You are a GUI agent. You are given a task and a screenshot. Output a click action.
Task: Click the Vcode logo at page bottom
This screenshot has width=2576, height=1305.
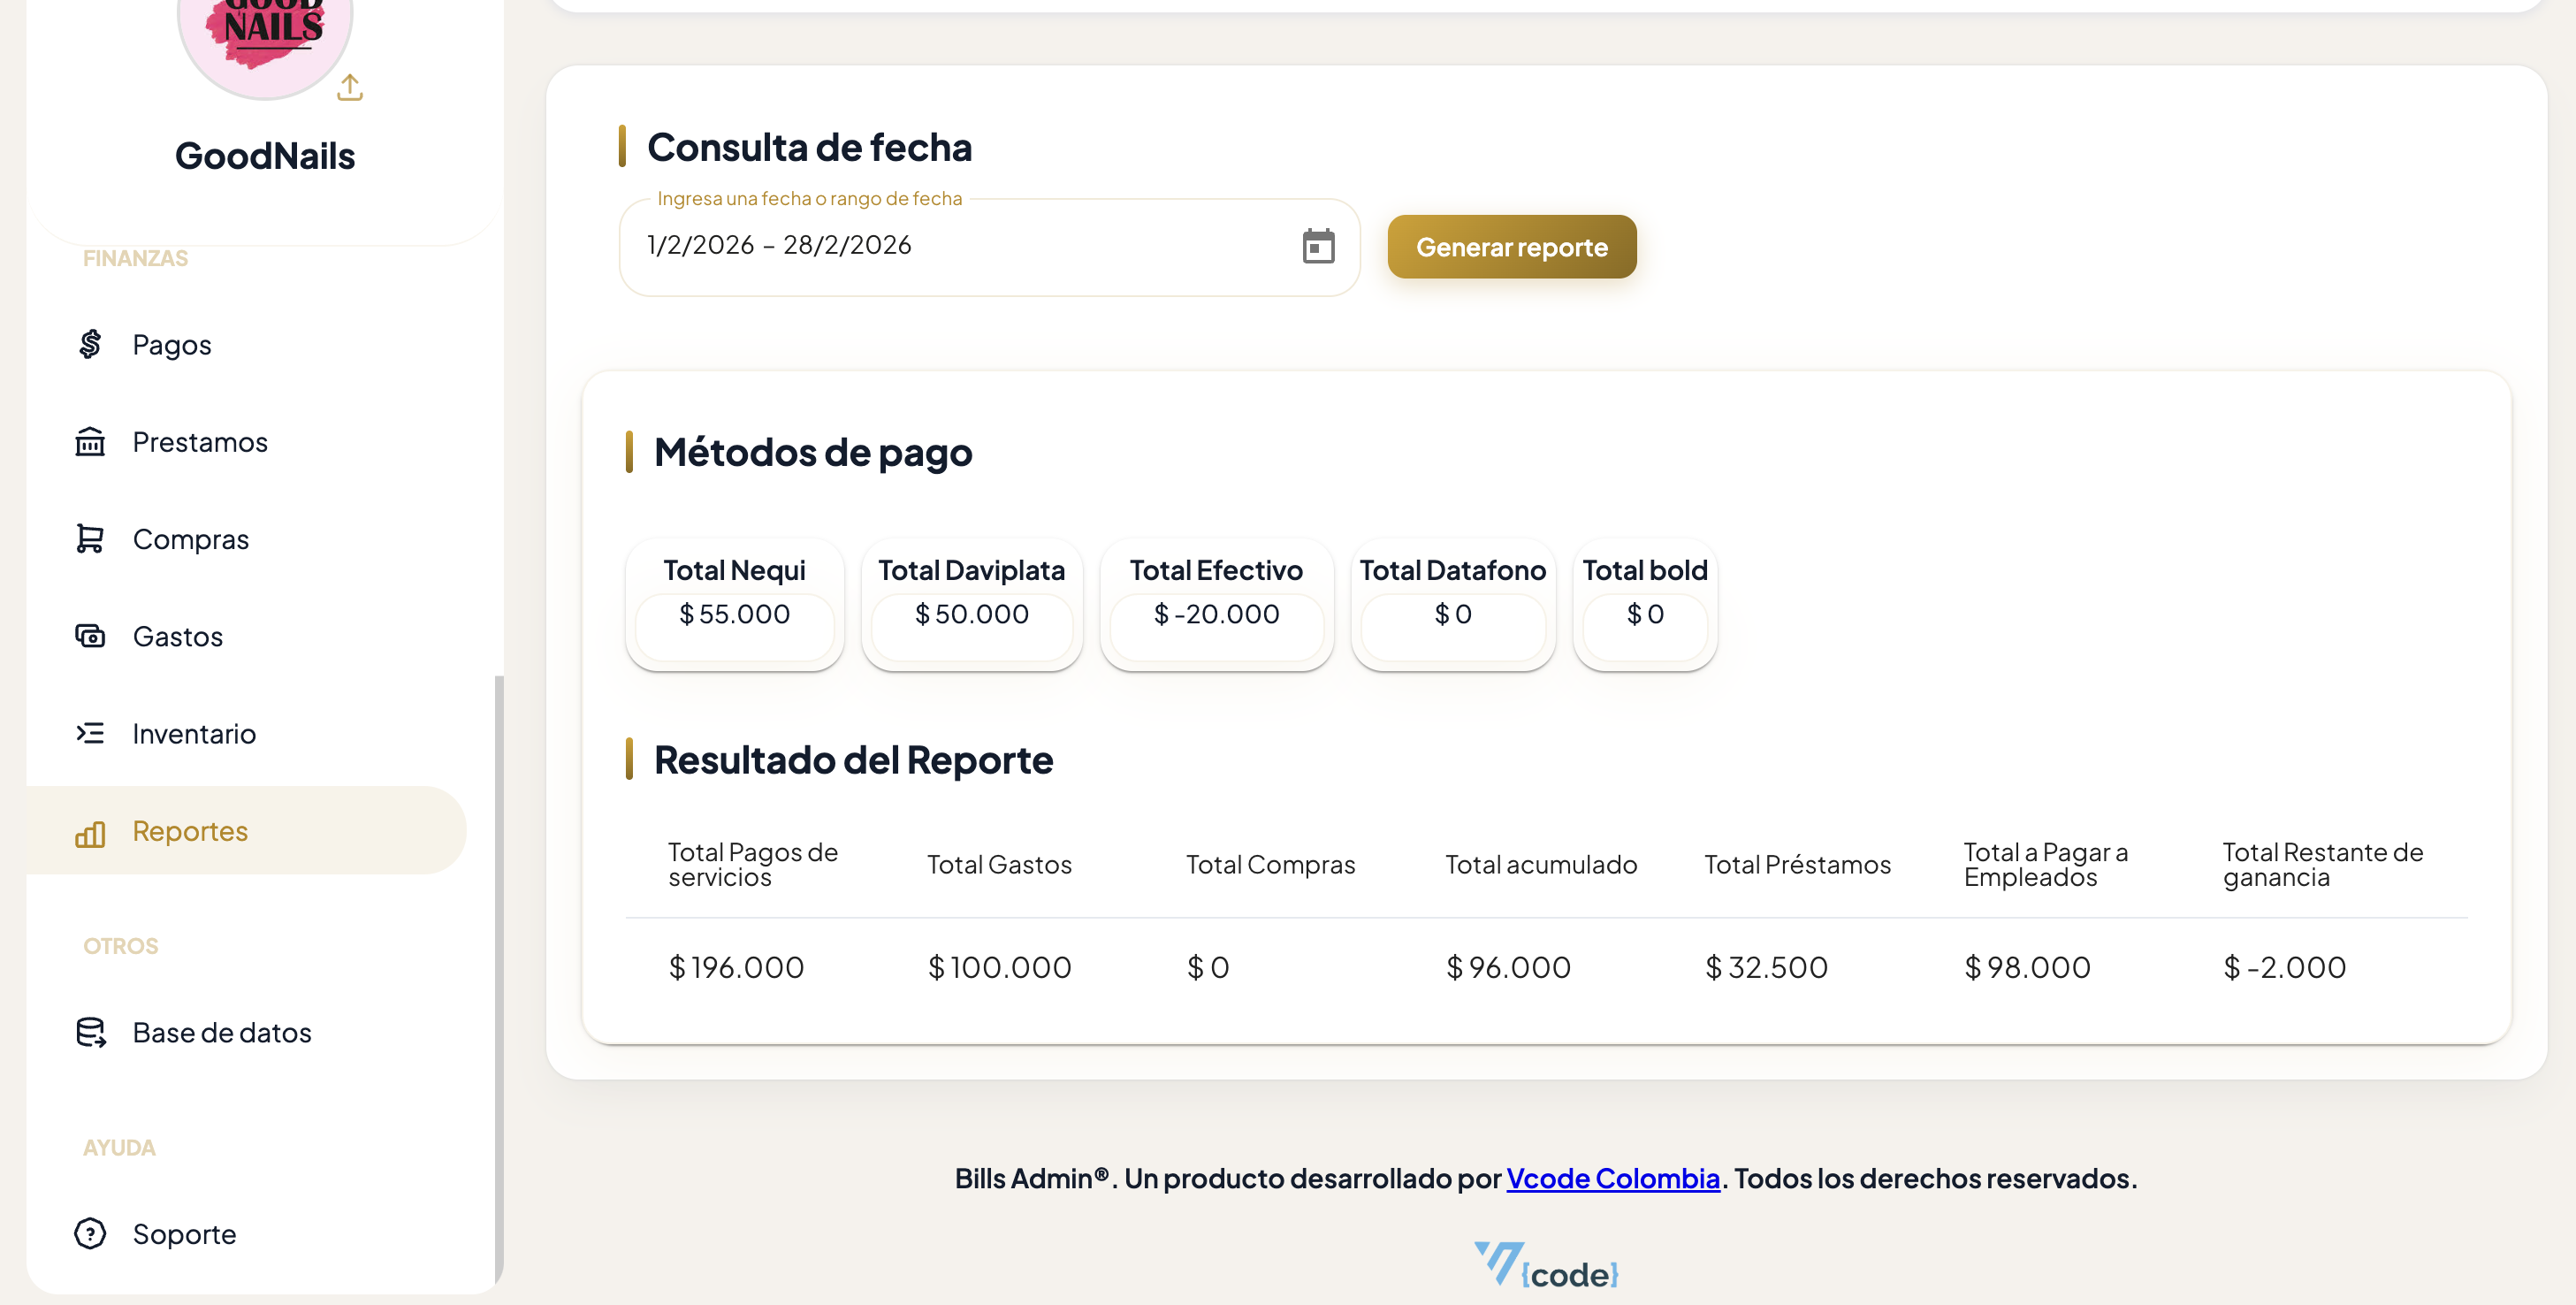1547,1268
